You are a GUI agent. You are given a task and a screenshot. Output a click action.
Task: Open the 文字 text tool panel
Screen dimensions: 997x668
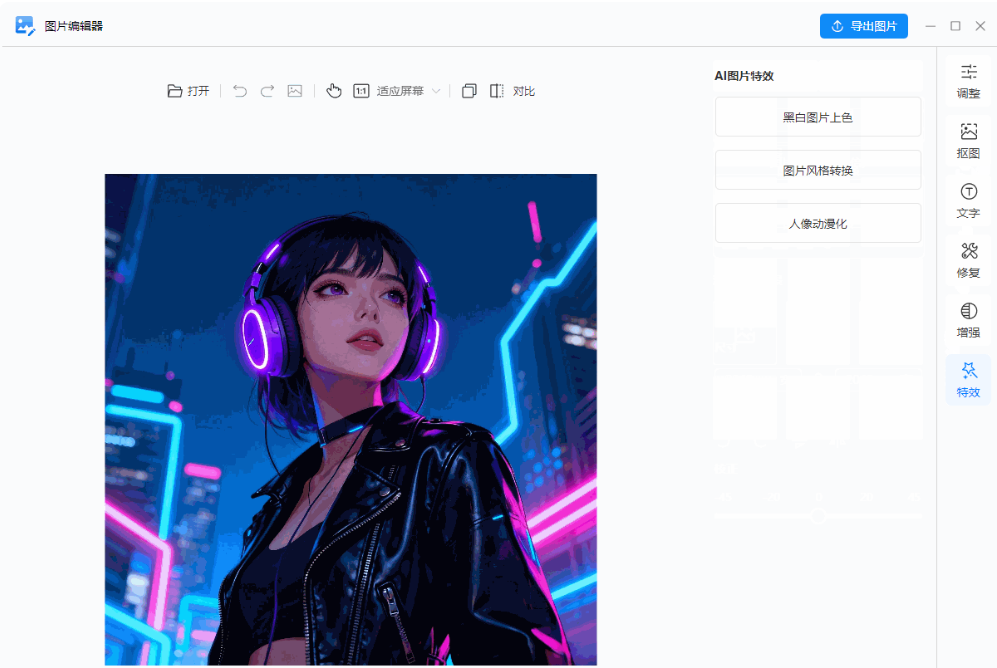click(x=968, y=200)
